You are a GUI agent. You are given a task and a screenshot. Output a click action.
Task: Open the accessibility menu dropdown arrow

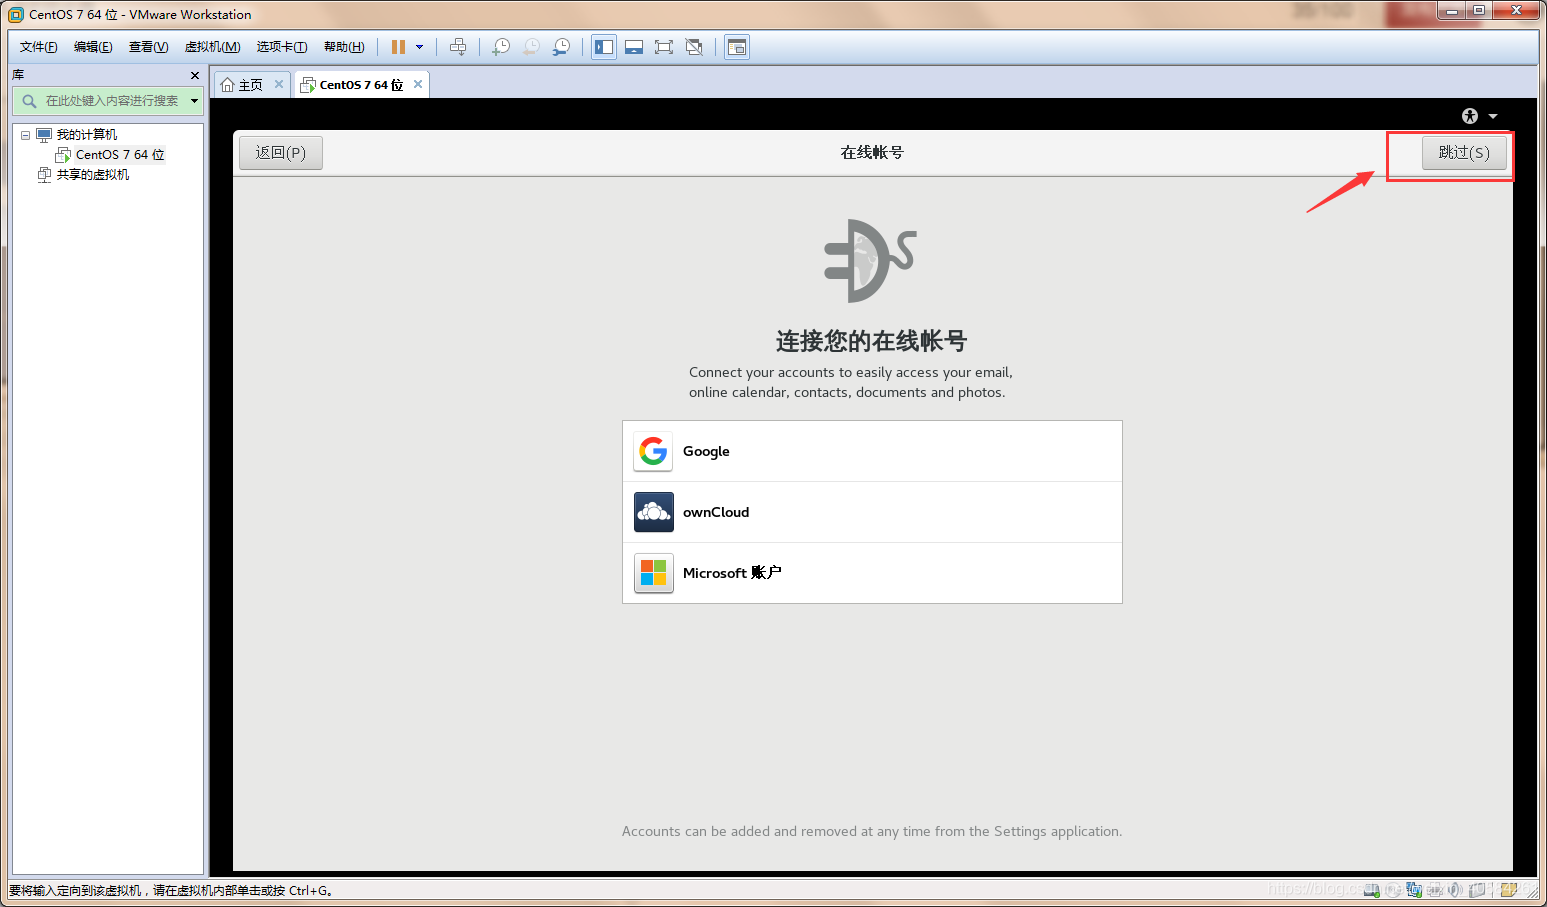point(1493,116)
